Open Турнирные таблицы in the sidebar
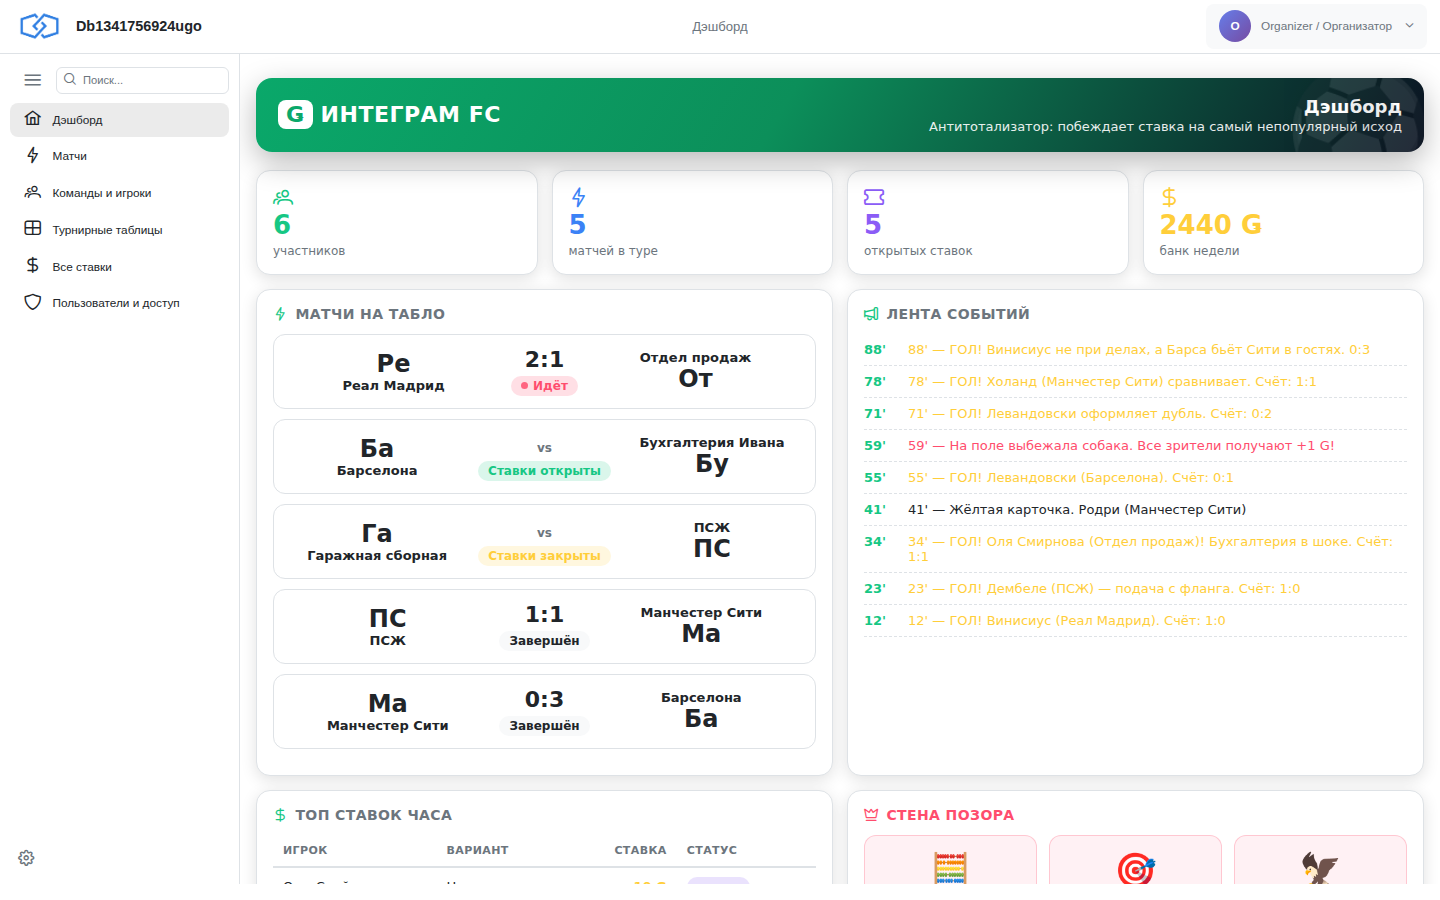 (x=119, y=230)
